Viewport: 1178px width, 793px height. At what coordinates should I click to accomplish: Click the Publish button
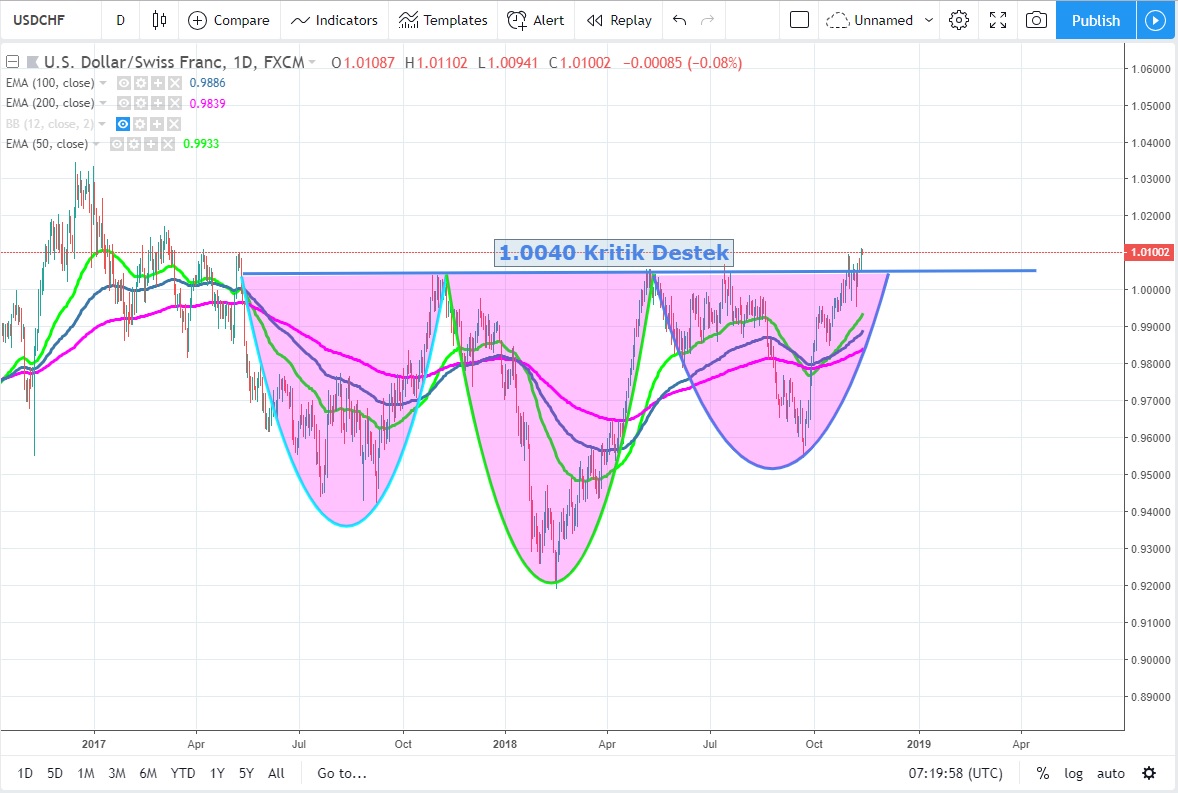click(1095, 20)
